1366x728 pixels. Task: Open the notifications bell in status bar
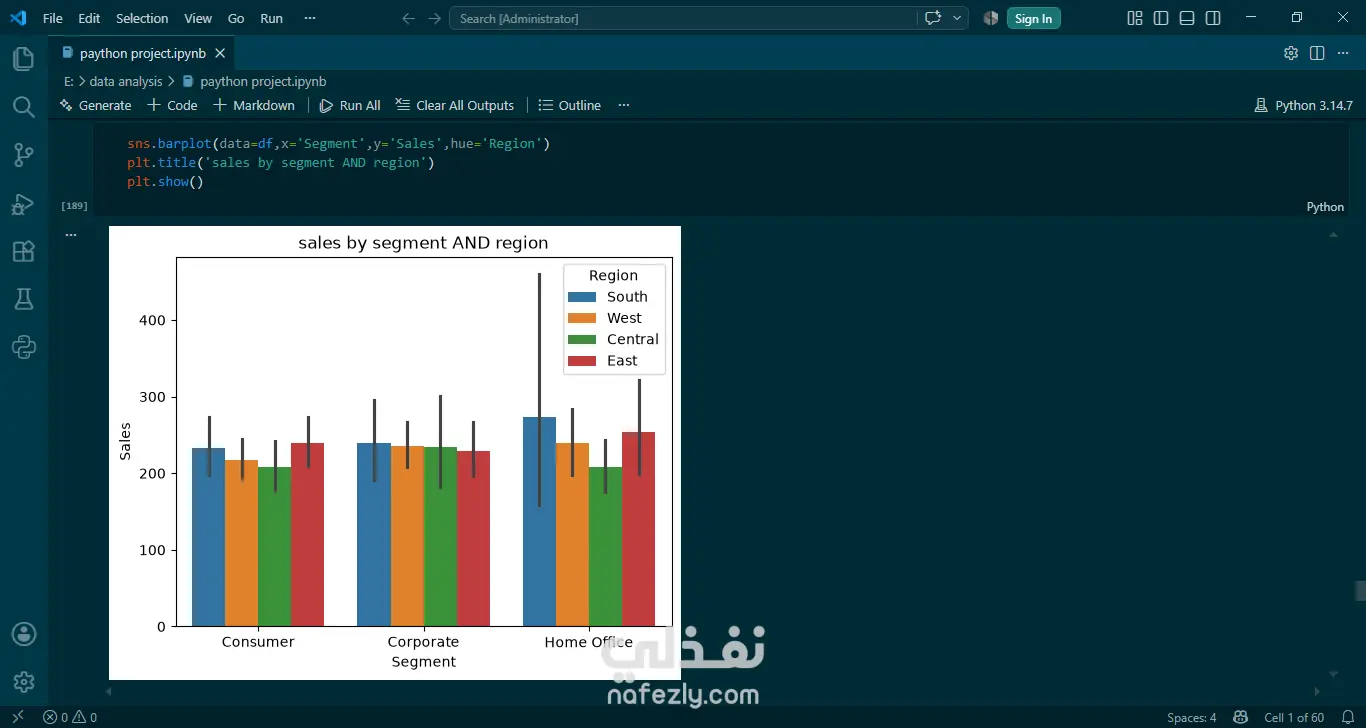[1347, 717]
